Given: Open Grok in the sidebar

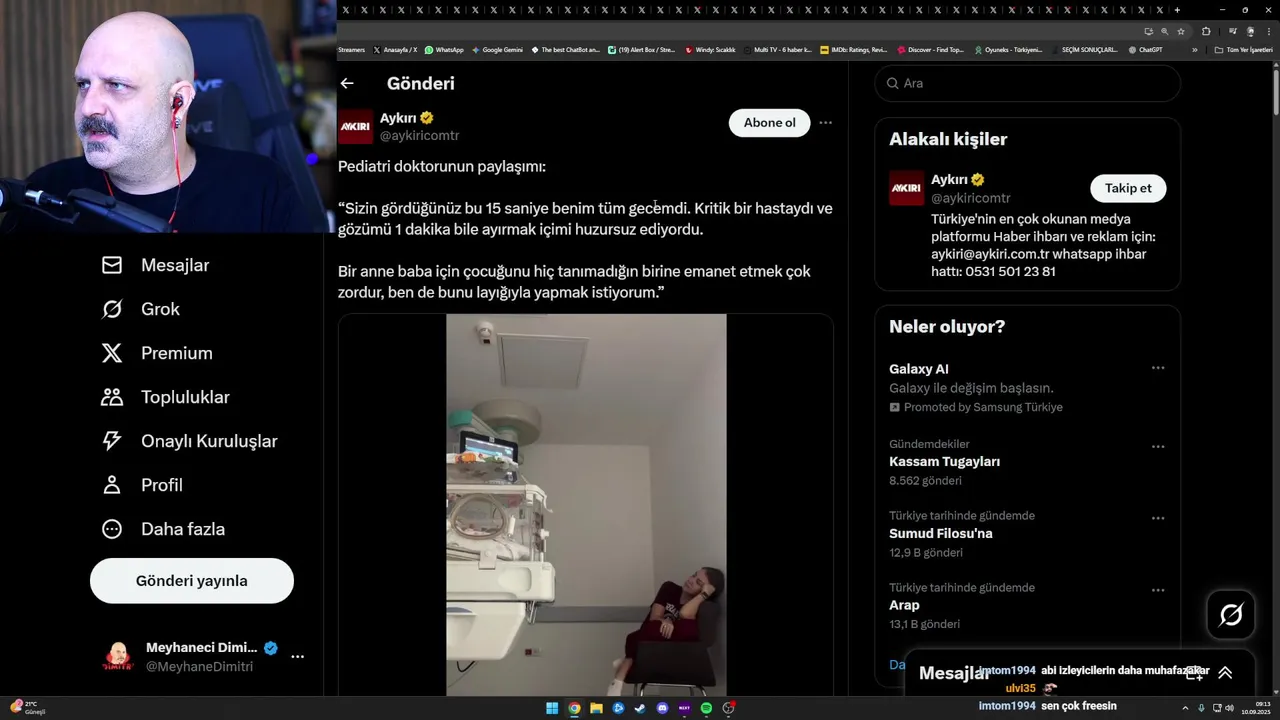Looking at the screenshot, I should click(x=141, y=309).
